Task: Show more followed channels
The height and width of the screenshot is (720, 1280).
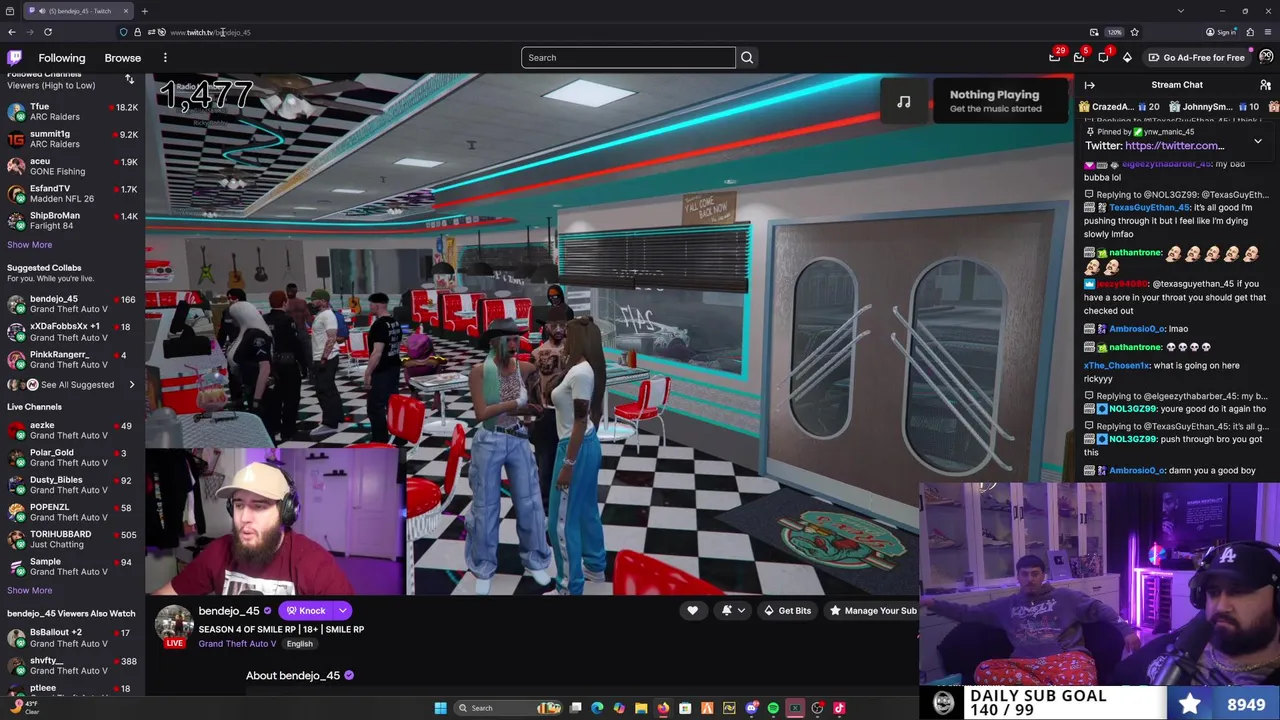Action: coord(30,244)
